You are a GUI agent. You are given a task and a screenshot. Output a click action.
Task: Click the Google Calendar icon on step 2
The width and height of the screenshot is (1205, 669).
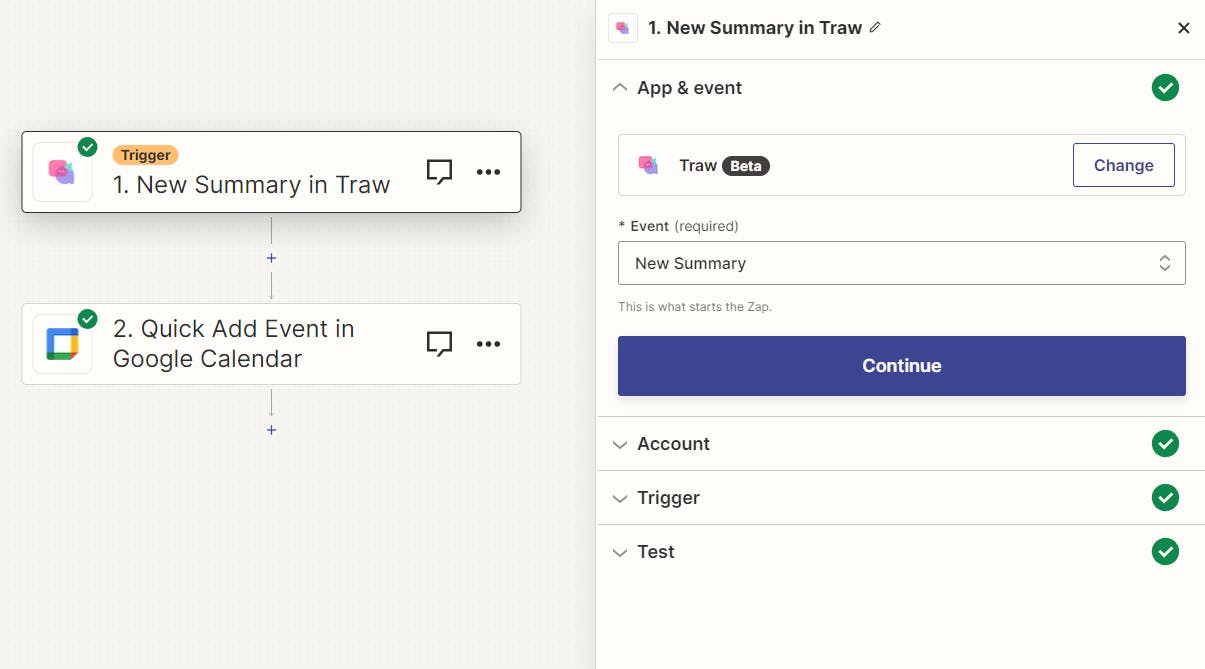[62, 344]
